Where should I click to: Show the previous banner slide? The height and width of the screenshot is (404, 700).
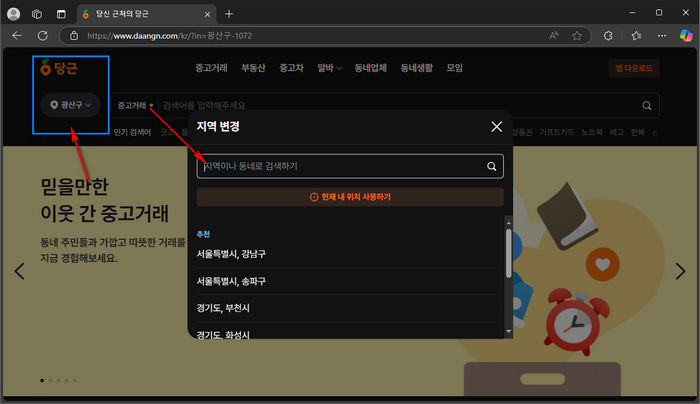(20, 271)
